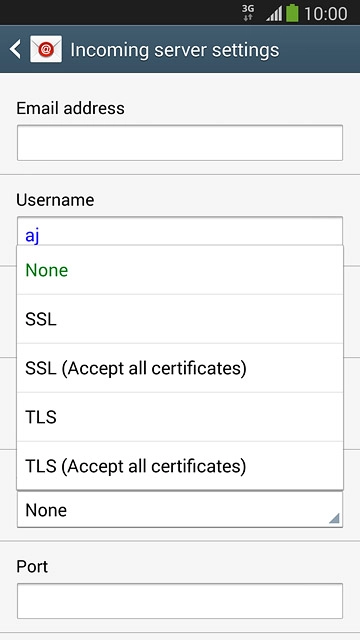The width and height of the screenshot is (360, 640).
Task: Tap the Port label
Action: pos(32,567)
